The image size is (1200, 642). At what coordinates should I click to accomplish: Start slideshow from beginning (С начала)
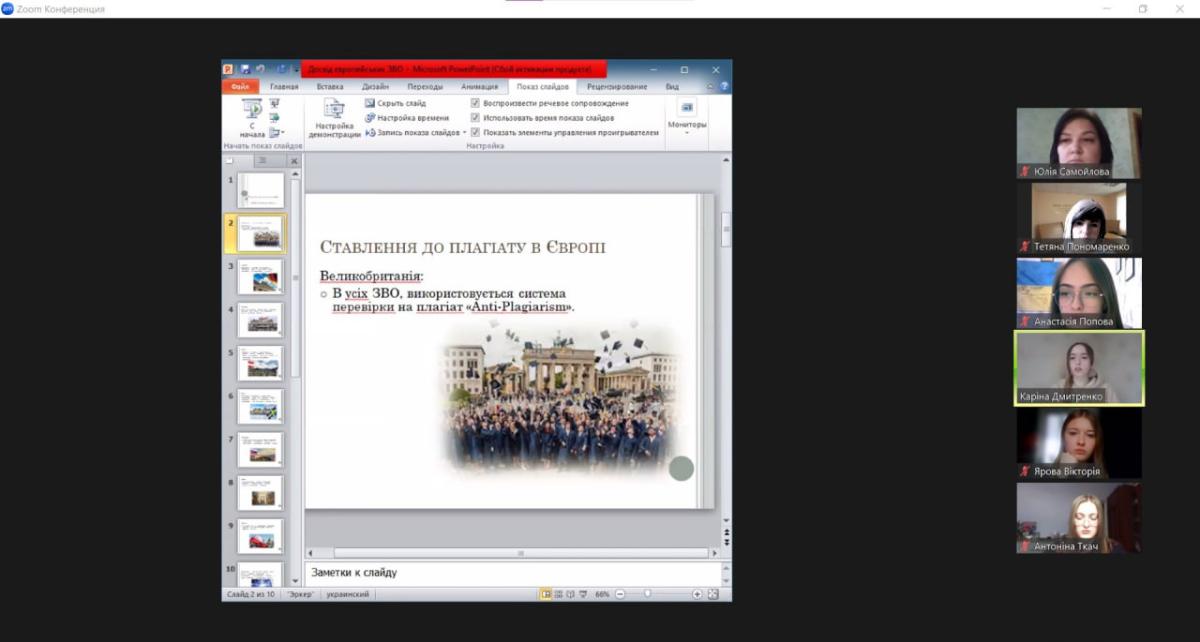click(251, 118)
